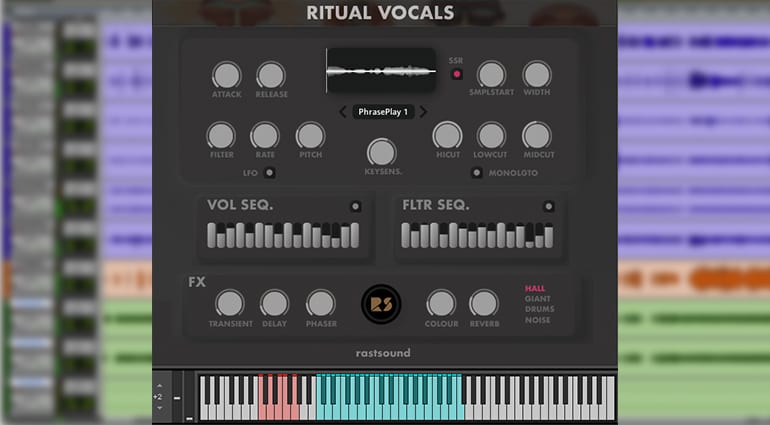Enable the VOL SEQ. power toggle
The height and width of the screenshot is (425, 770).
coord(356,206)
